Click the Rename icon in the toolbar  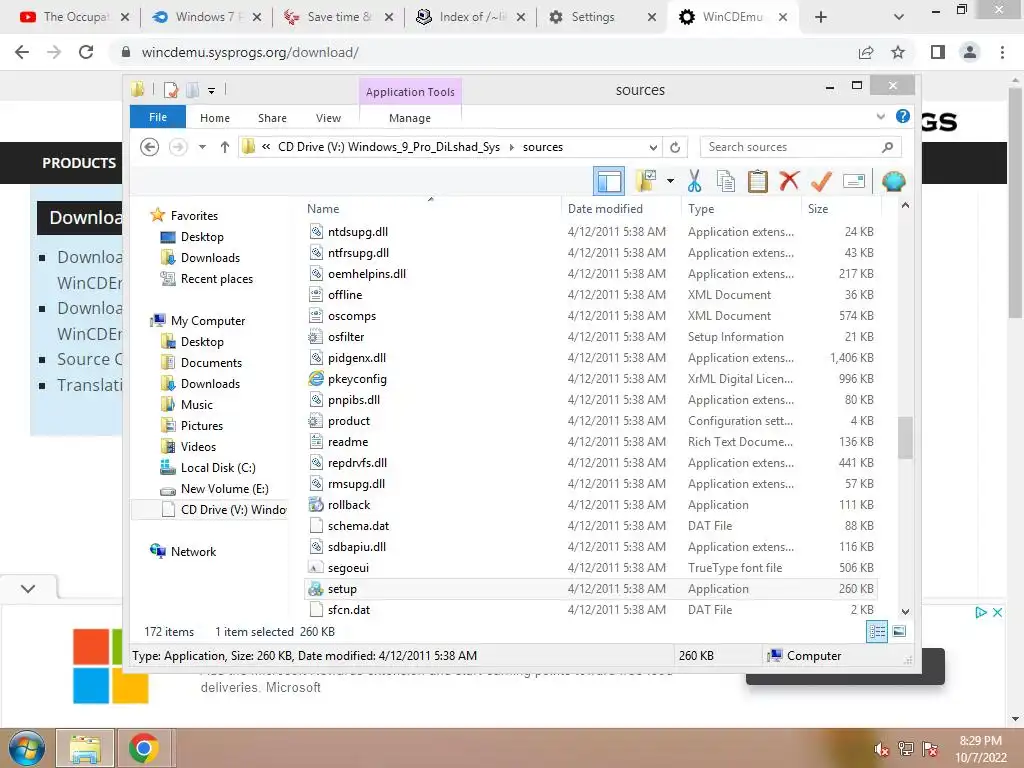[854, 181]
